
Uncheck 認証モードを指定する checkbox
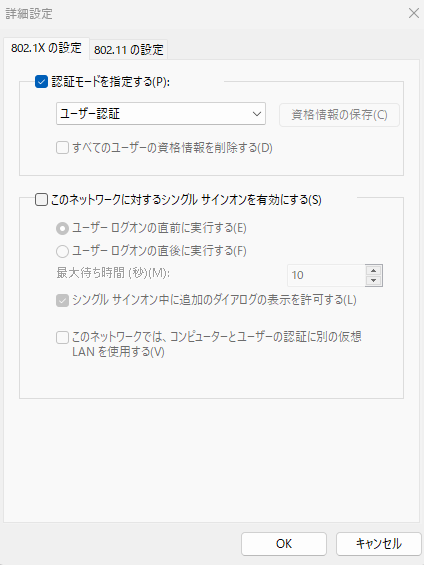tap(41, 81)
